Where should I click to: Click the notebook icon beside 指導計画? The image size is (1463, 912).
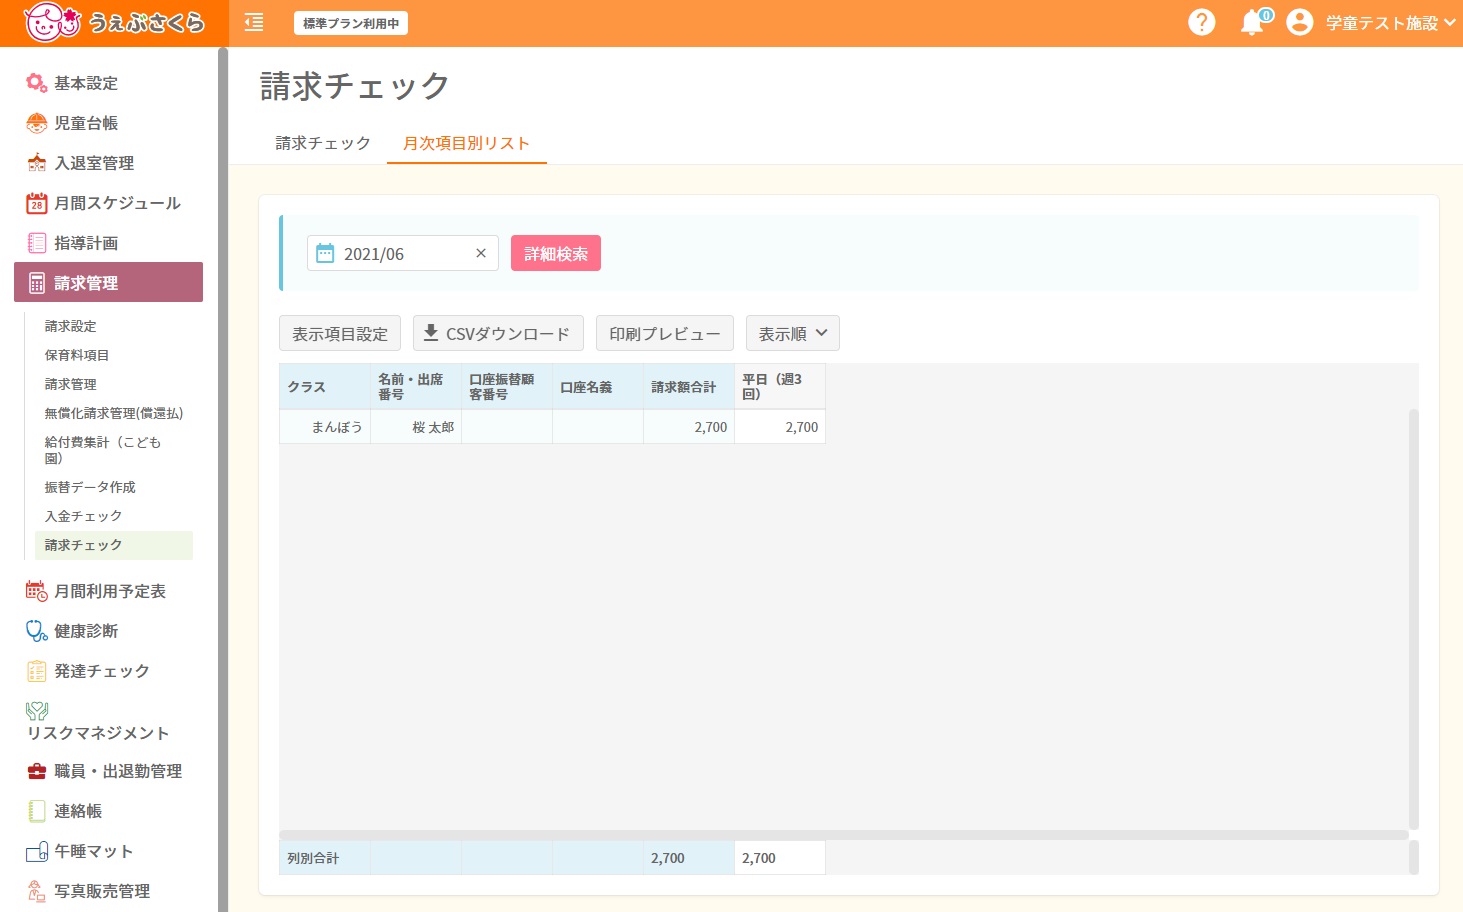(37, 243)
